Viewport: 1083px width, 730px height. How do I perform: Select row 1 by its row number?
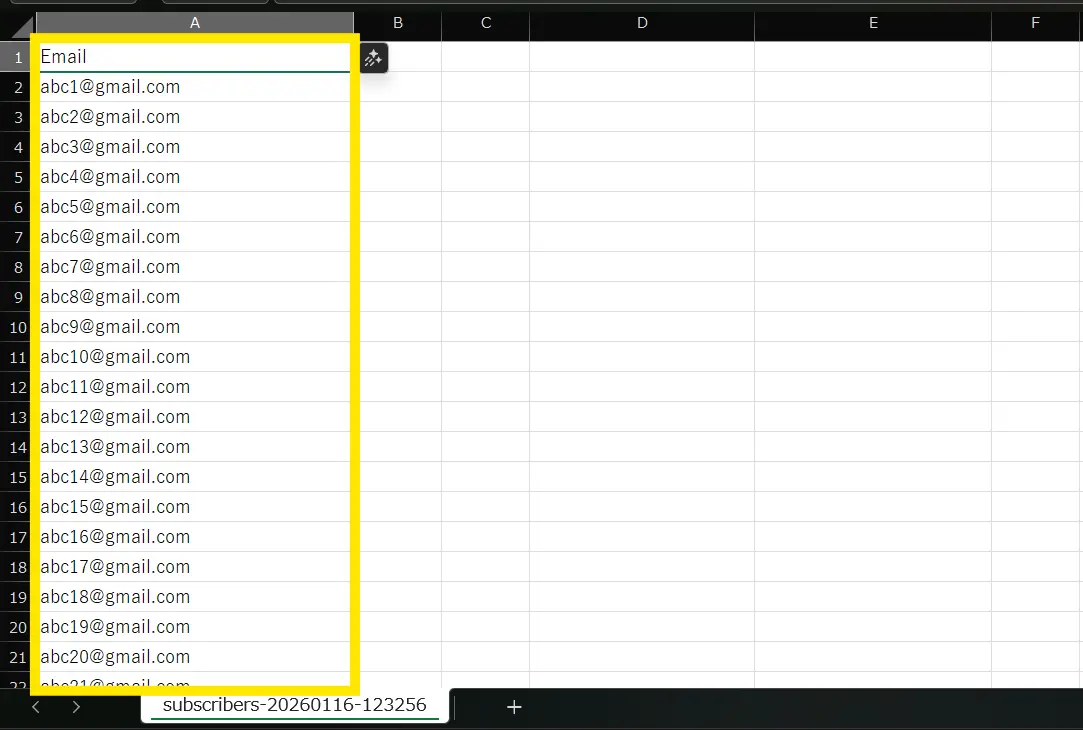point(17,57)
